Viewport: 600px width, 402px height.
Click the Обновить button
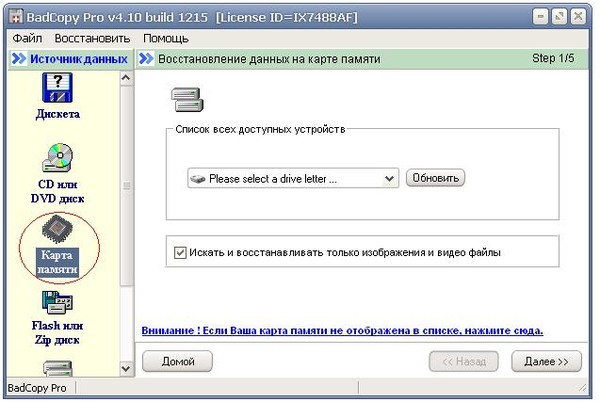pyautogui.click(x=435, y=178)
